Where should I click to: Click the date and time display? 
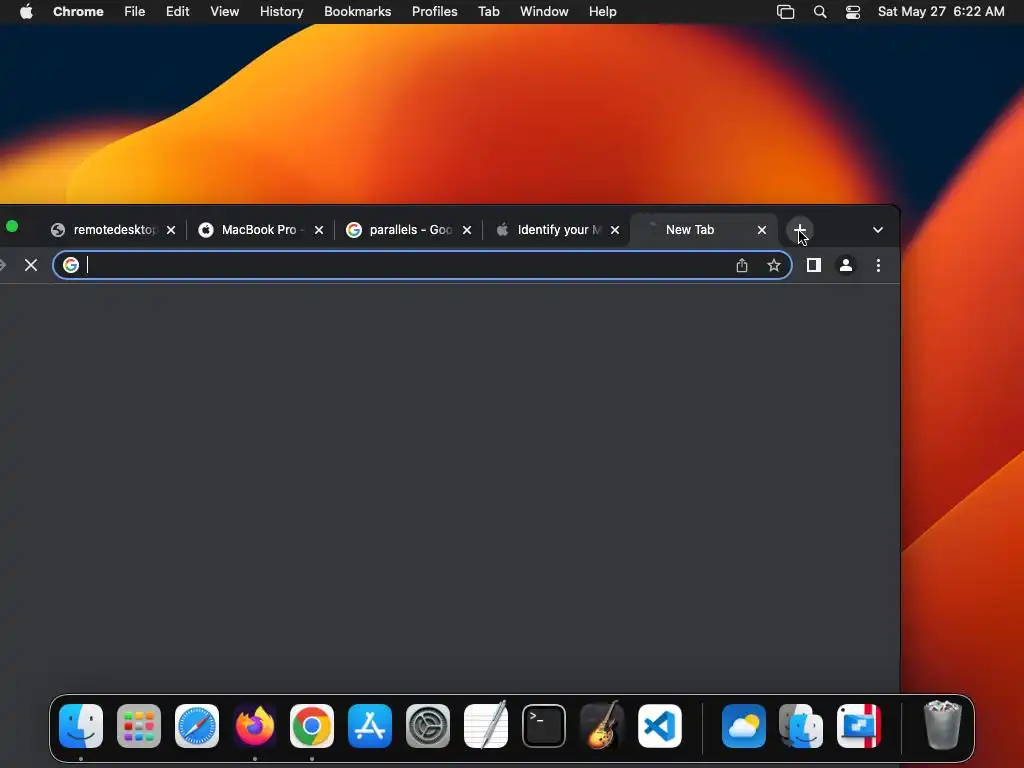tap(941, 12)
